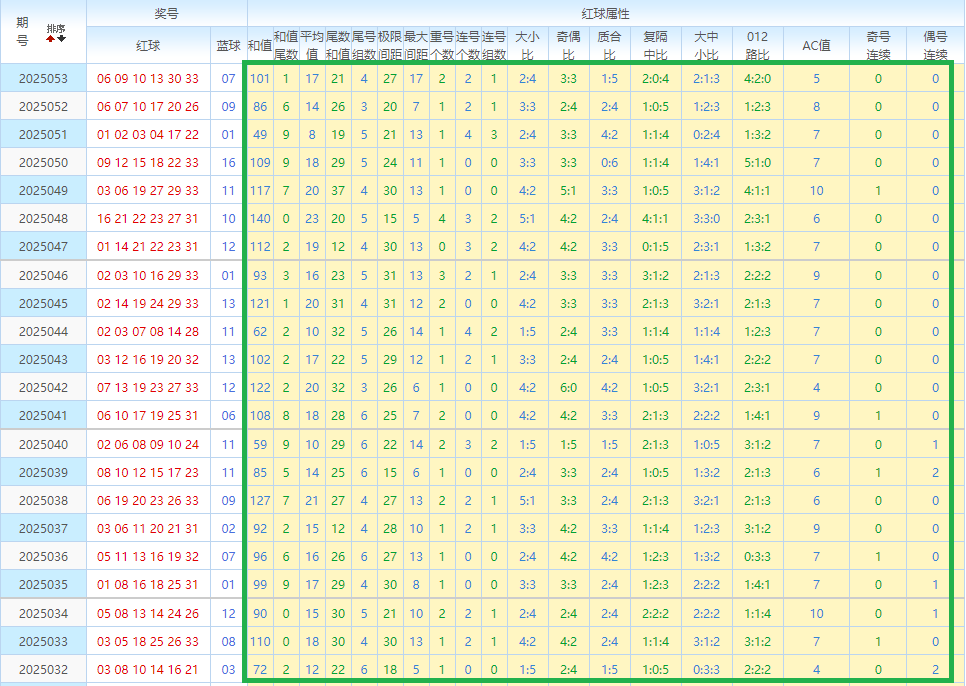This screenshot has height=686, width=966.
Task: Click red balls 06 09 10 13 30 33
Action: (148, 79)
